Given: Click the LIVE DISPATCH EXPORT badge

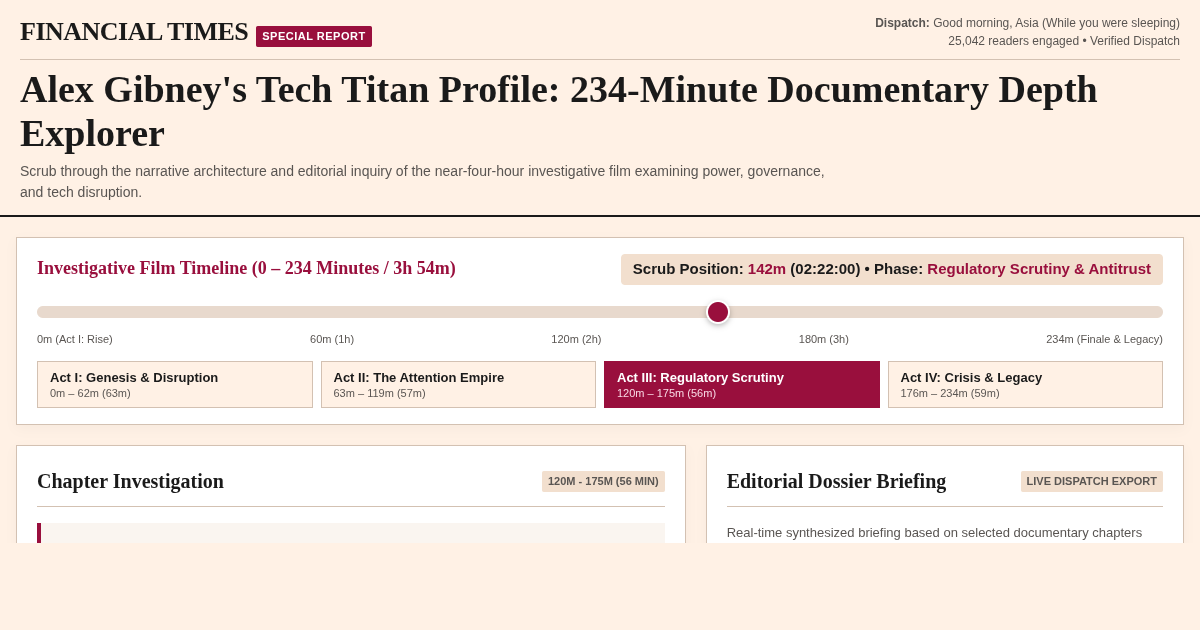Looking at the screenshot, I should [1092, 481].
